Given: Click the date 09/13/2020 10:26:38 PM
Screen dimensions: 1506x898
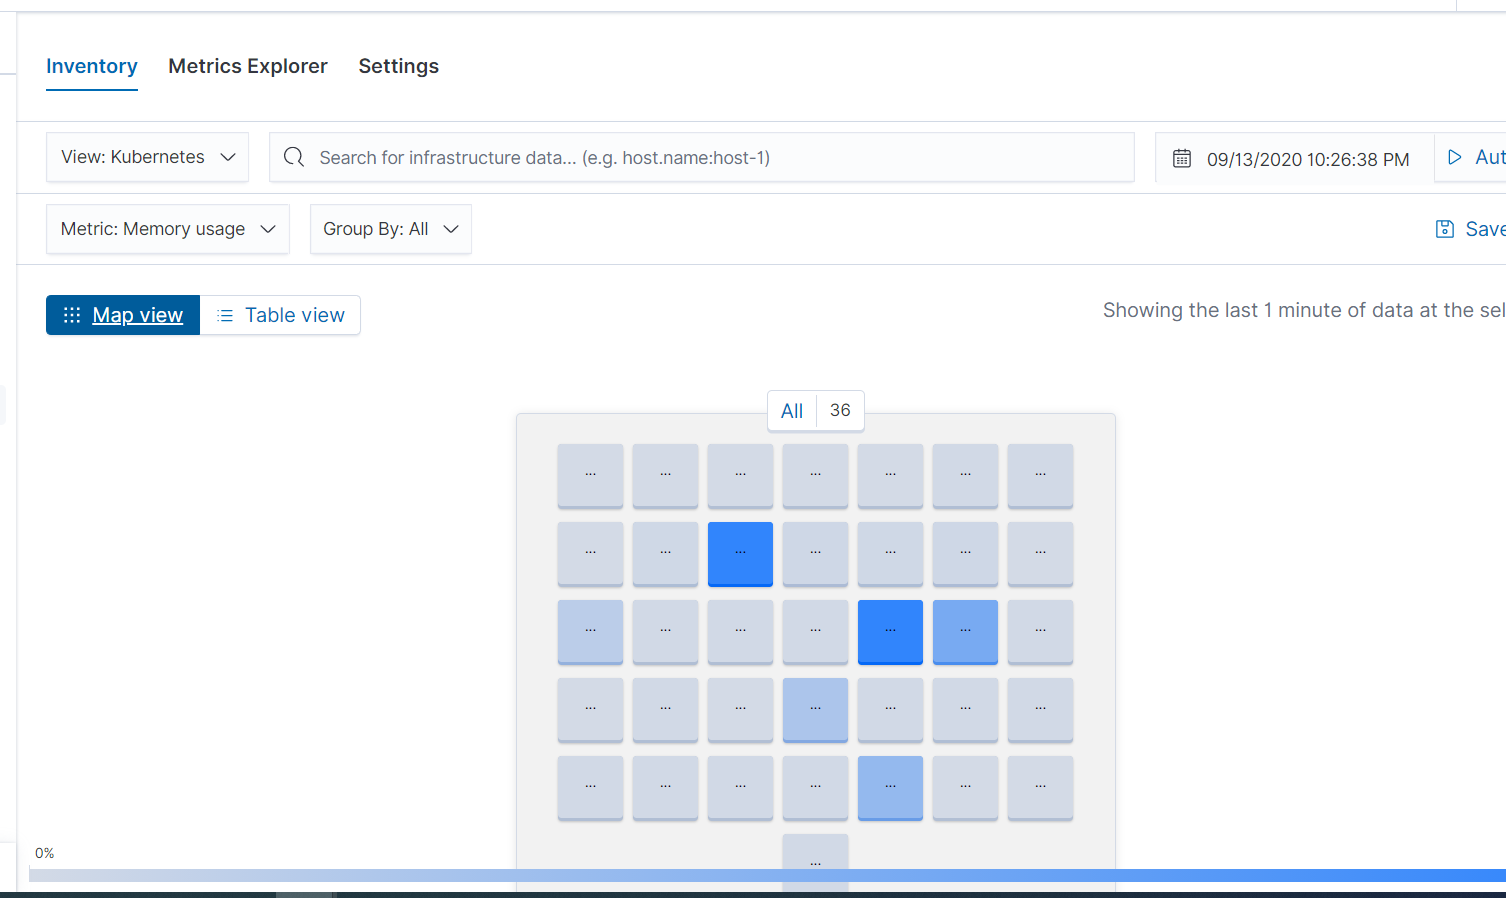Looking at the screenshot, I should coord(1308,159).
